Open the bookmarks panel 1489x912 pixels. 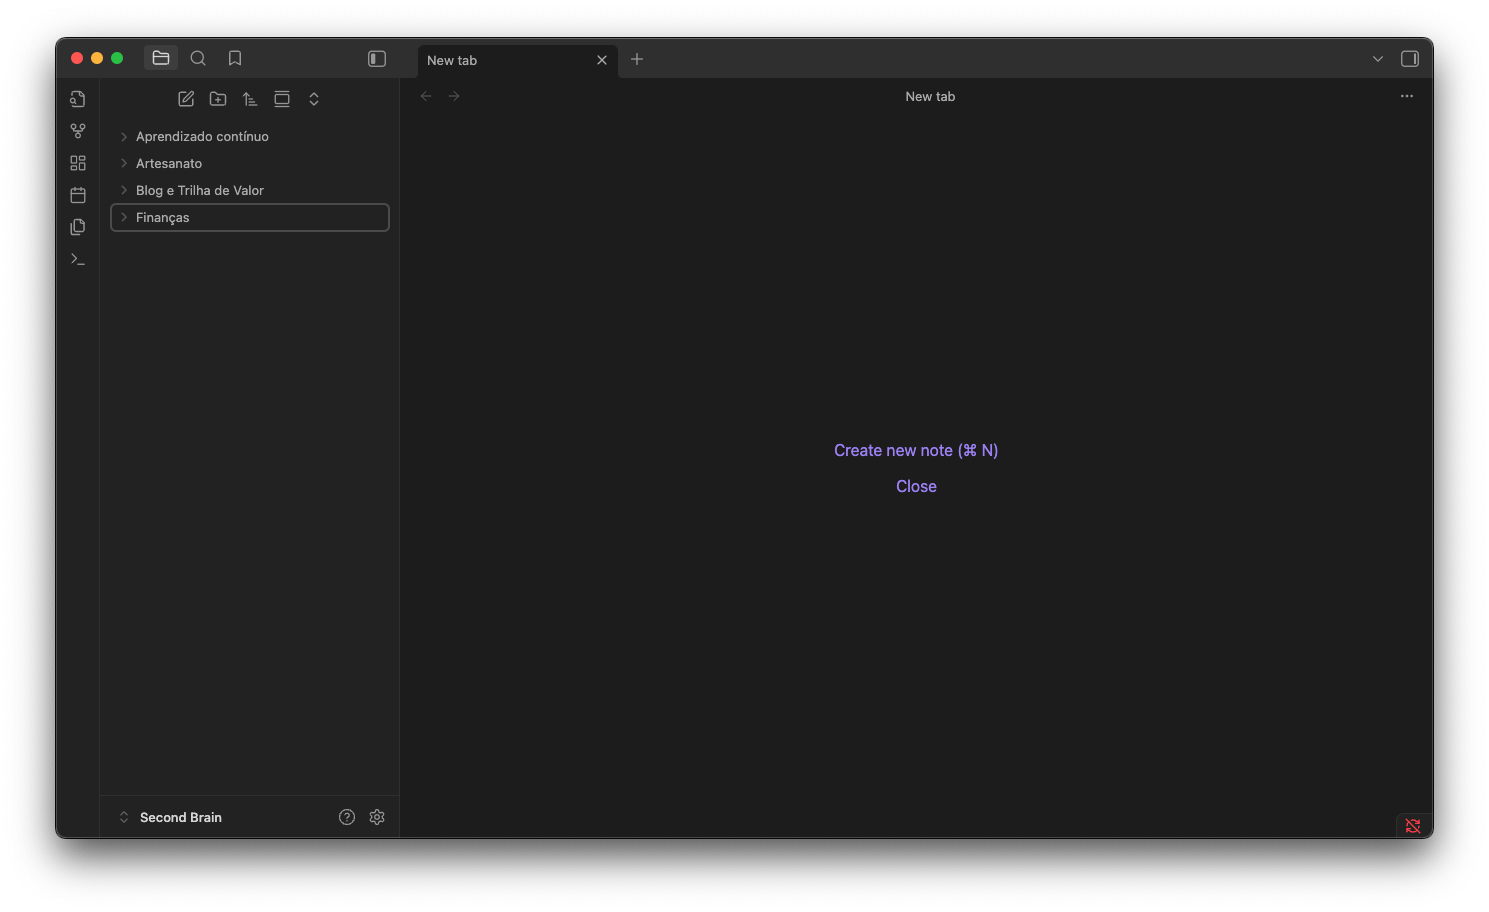pyautogui.click(x=235, y=58)
